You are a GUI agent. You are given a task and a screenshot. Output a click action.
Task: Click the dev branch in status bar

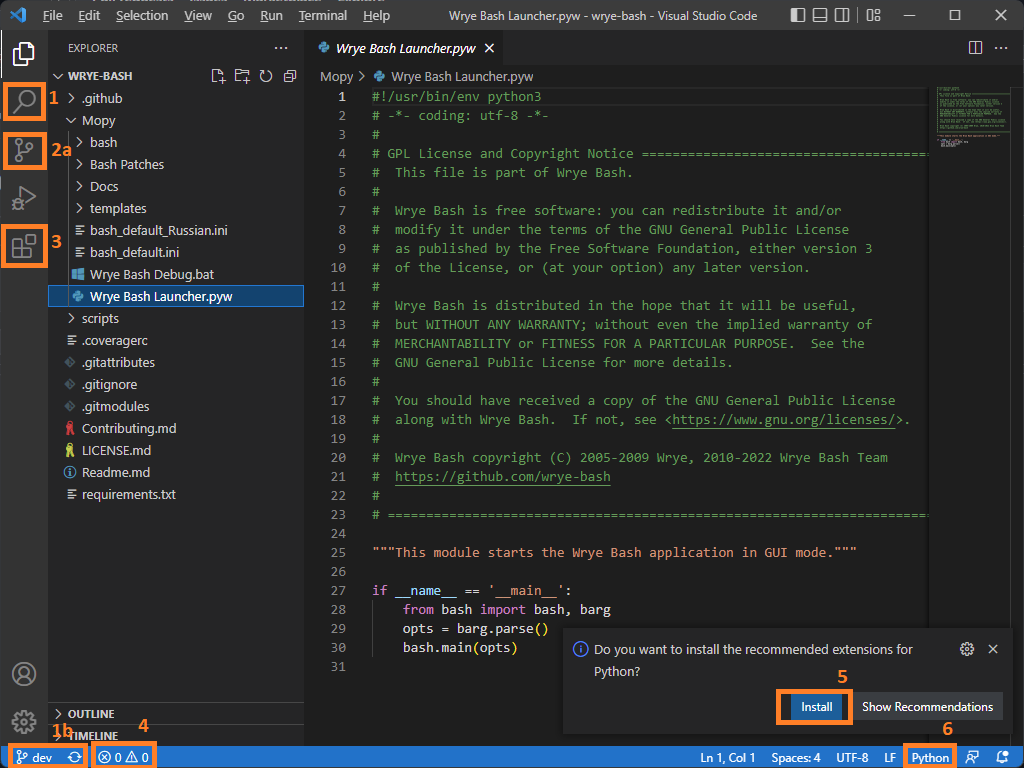(34, 757)
